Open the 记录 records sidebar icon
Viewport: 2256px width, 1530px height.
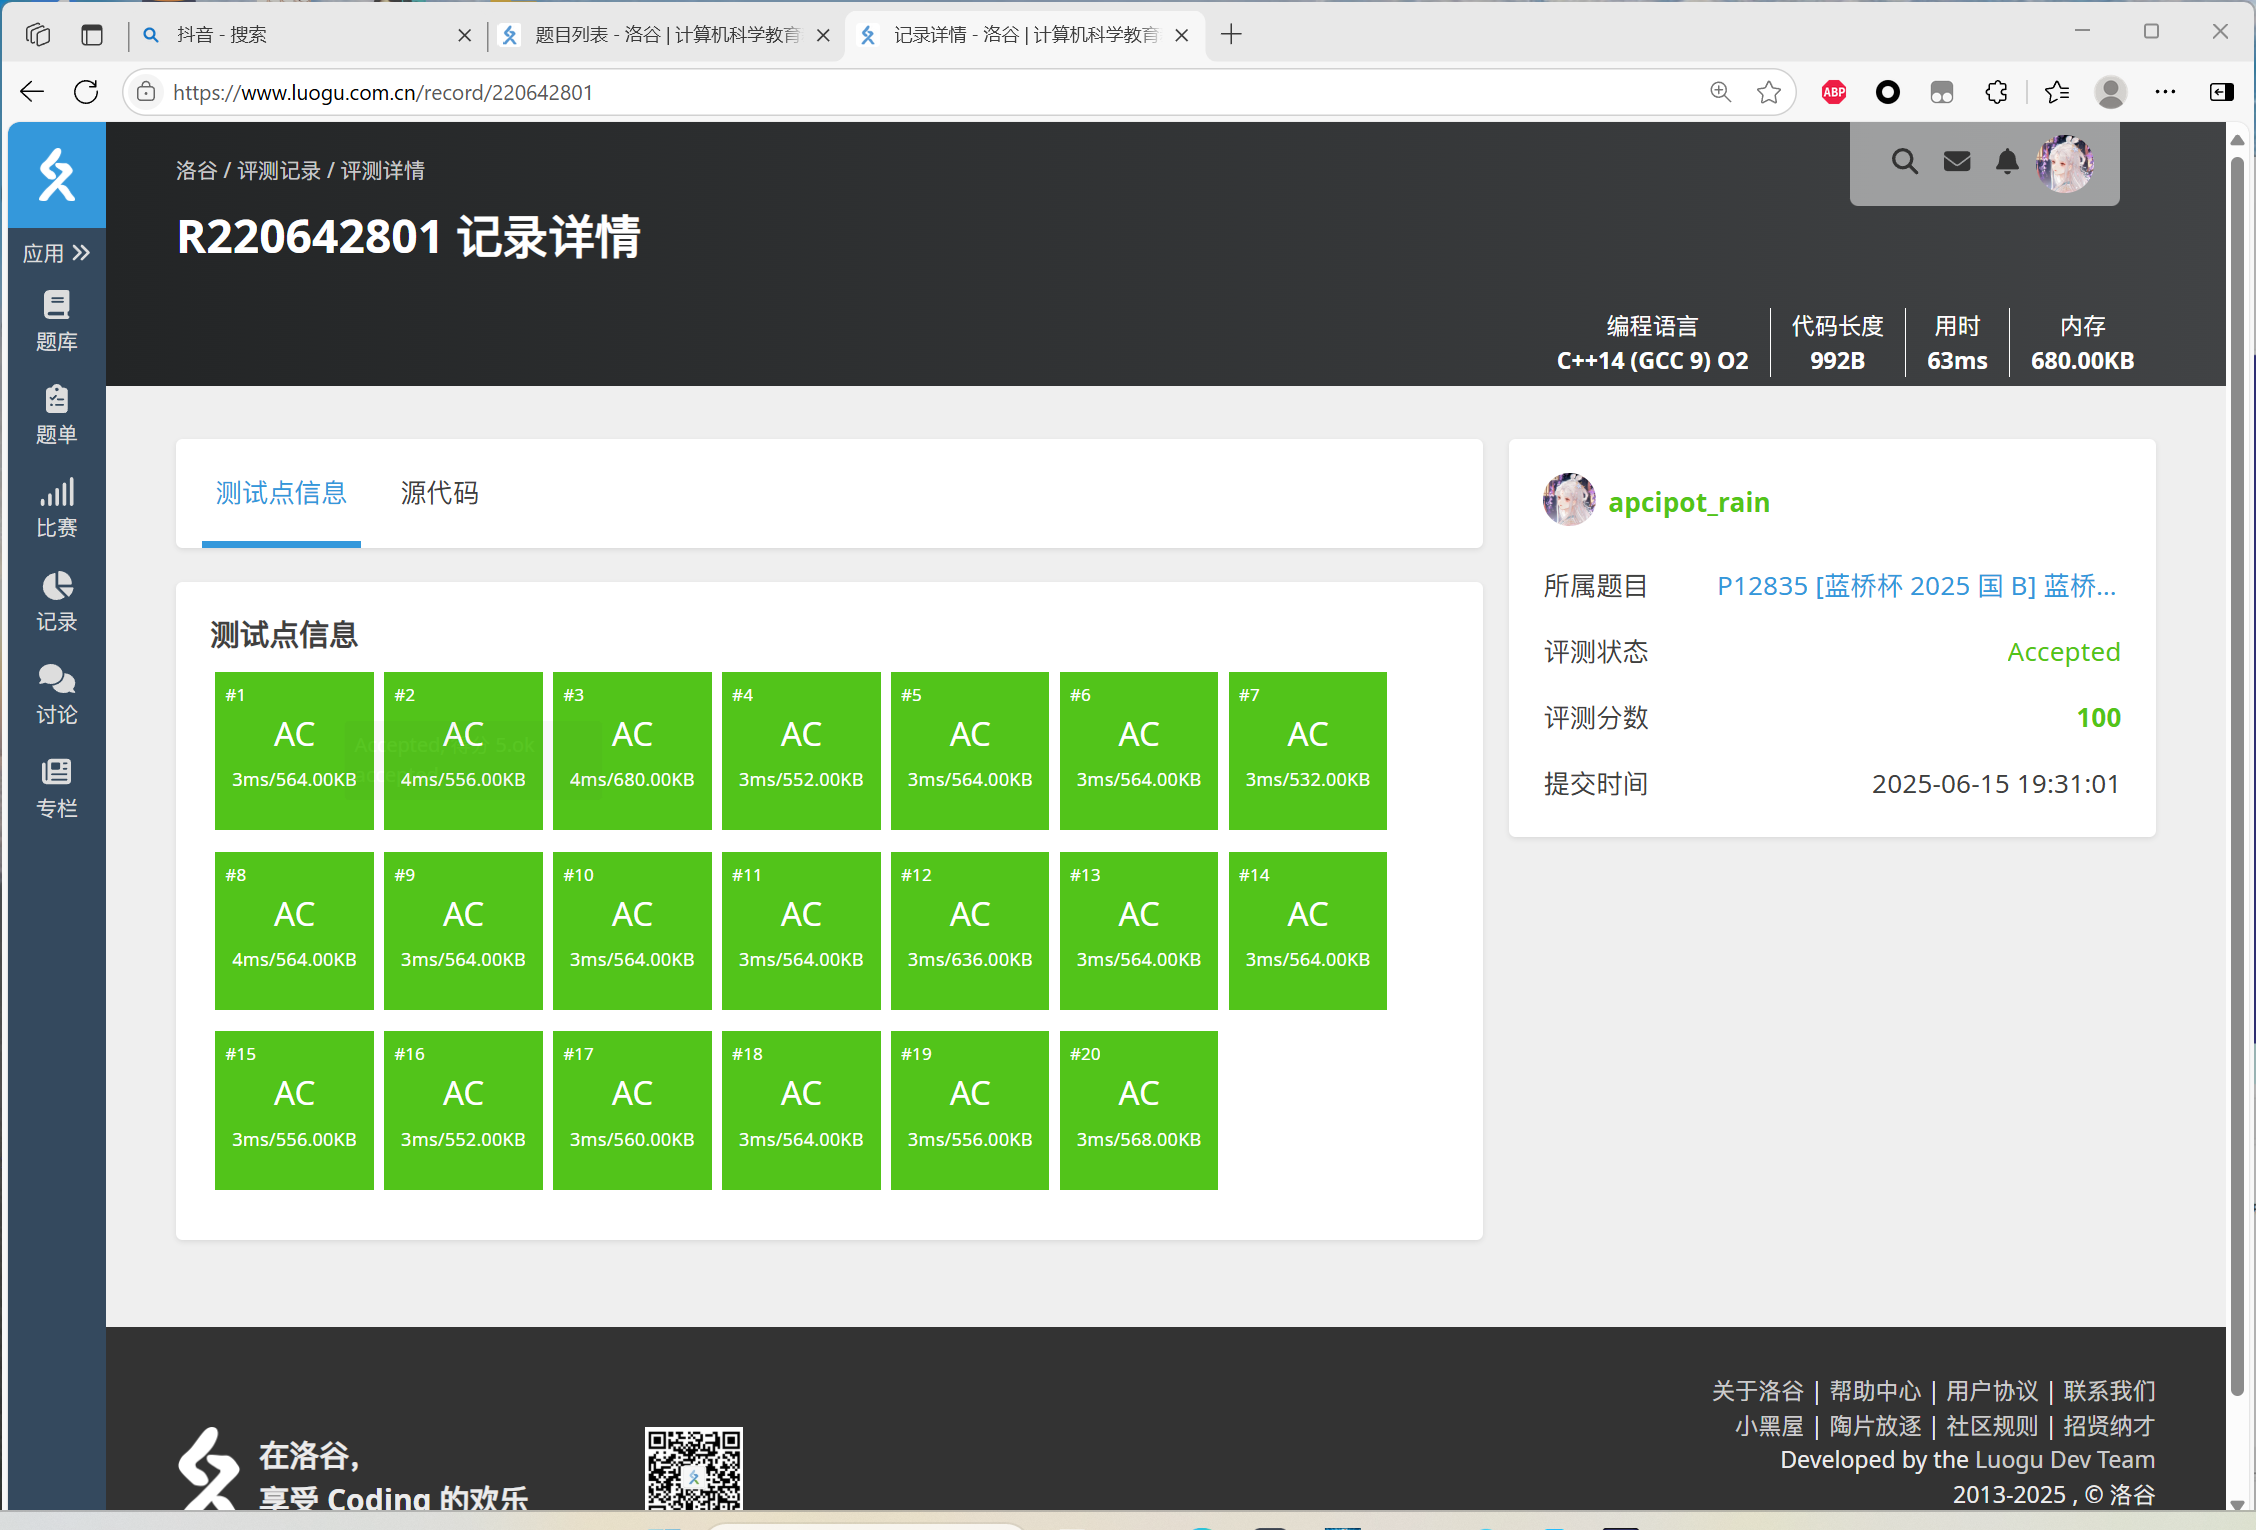pyautogui.click(x=56, y=601)
